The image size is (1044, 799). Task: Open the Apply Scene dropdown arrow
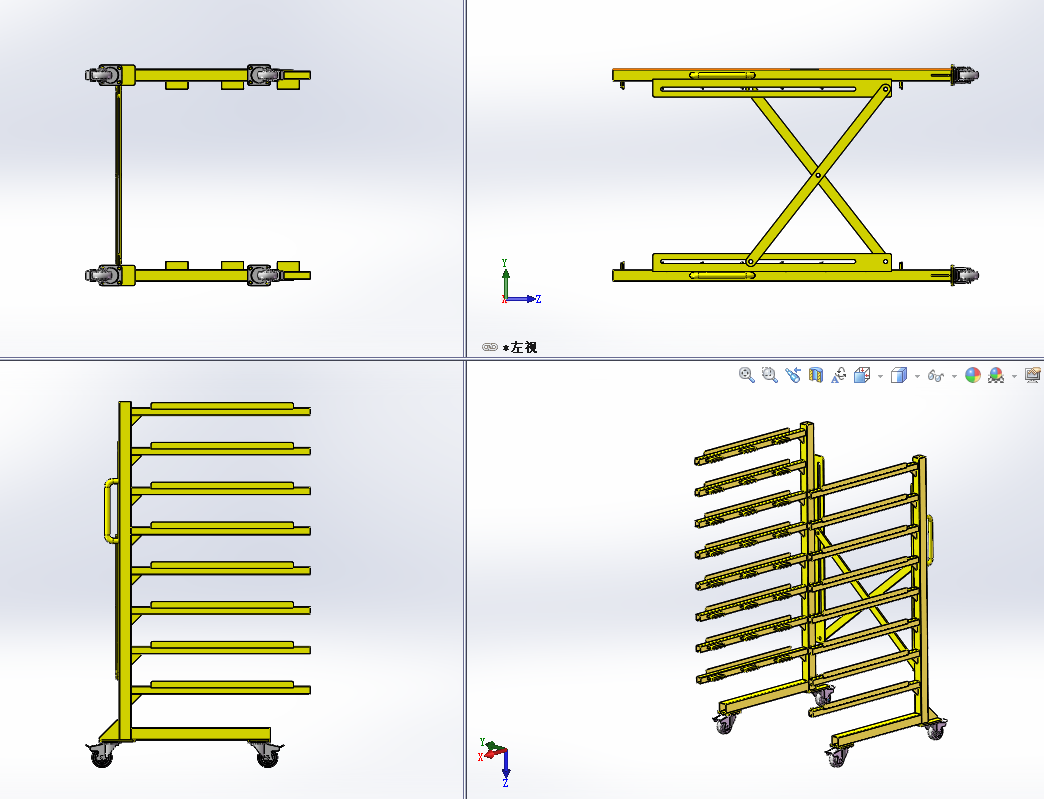point(1014,376)
